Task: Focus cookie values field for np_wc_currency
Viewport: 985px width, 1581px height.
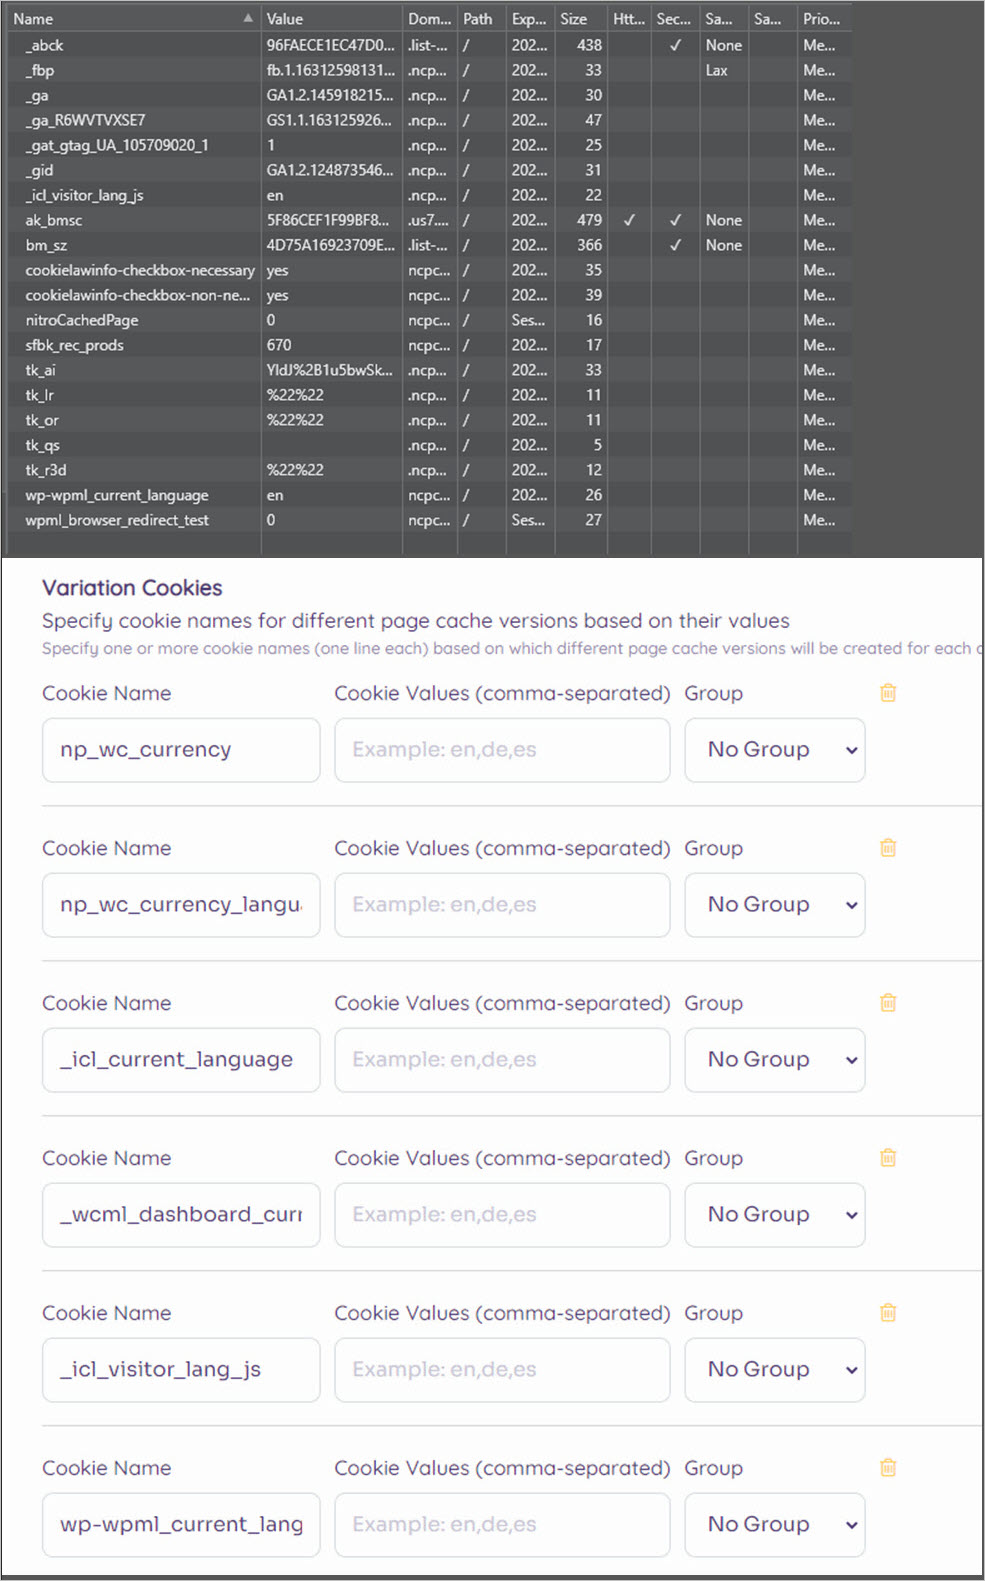Action: pos(502,750)
